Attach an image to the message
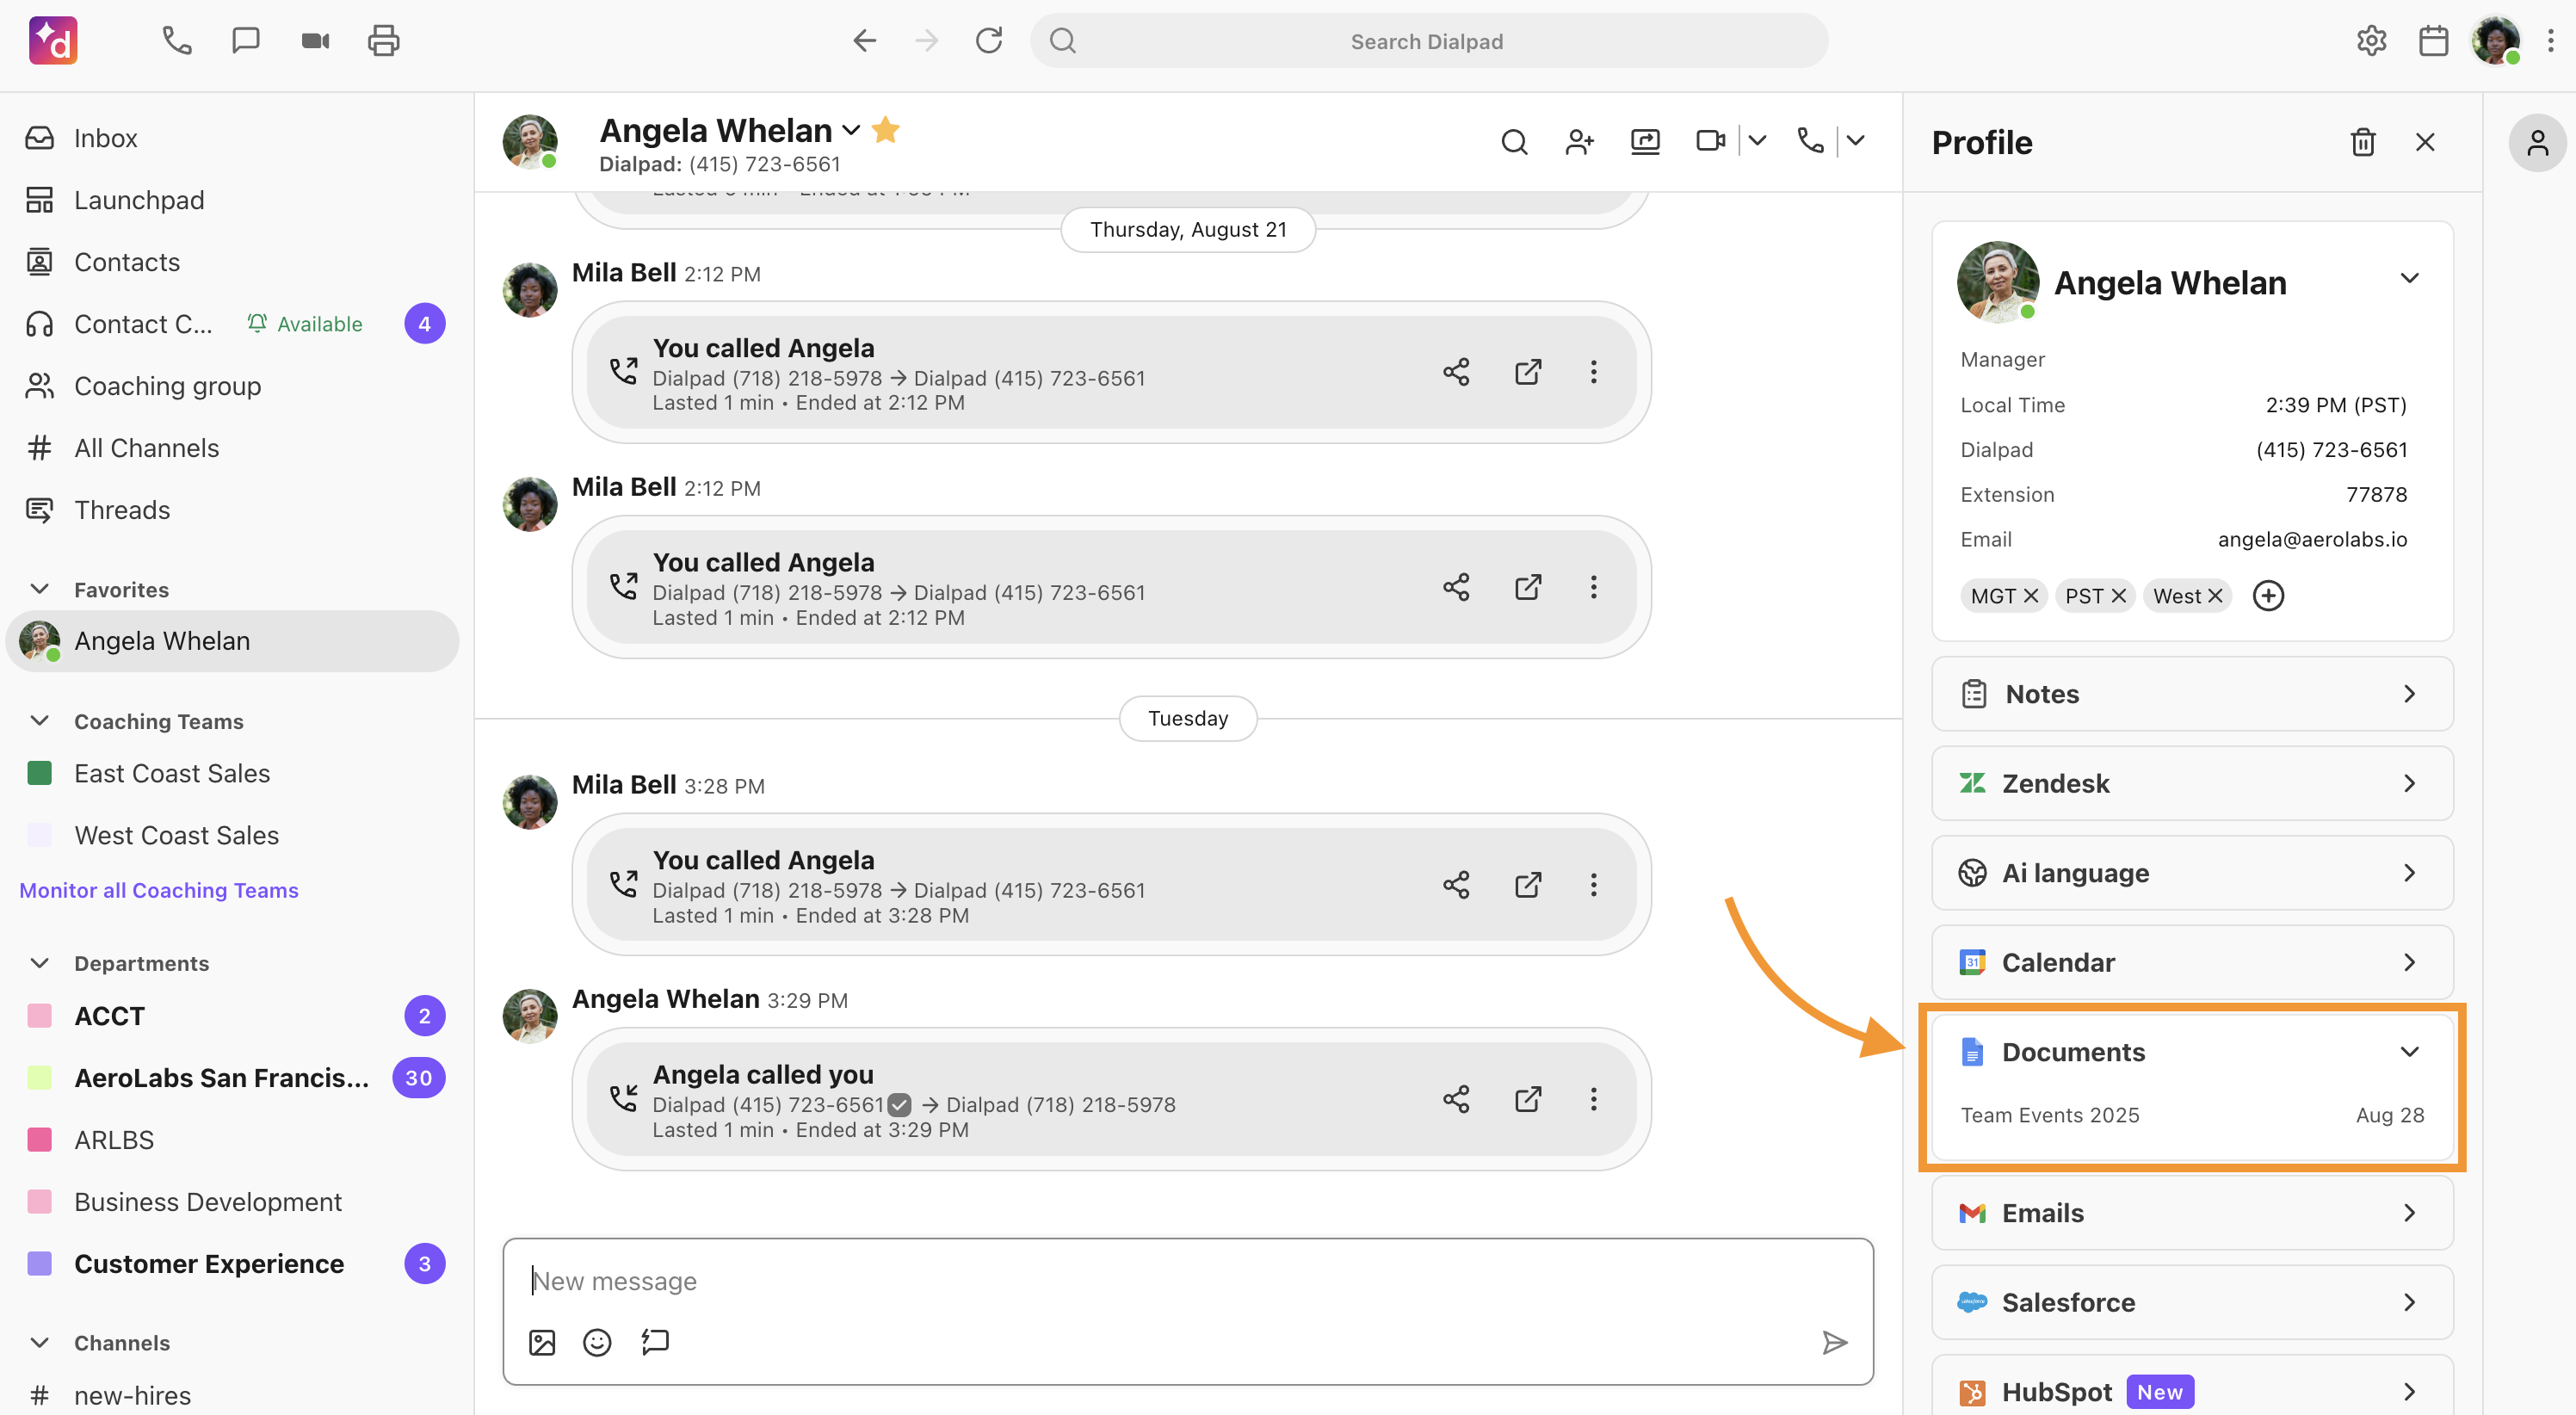 pyautogui.click(x=542, y=1342)
